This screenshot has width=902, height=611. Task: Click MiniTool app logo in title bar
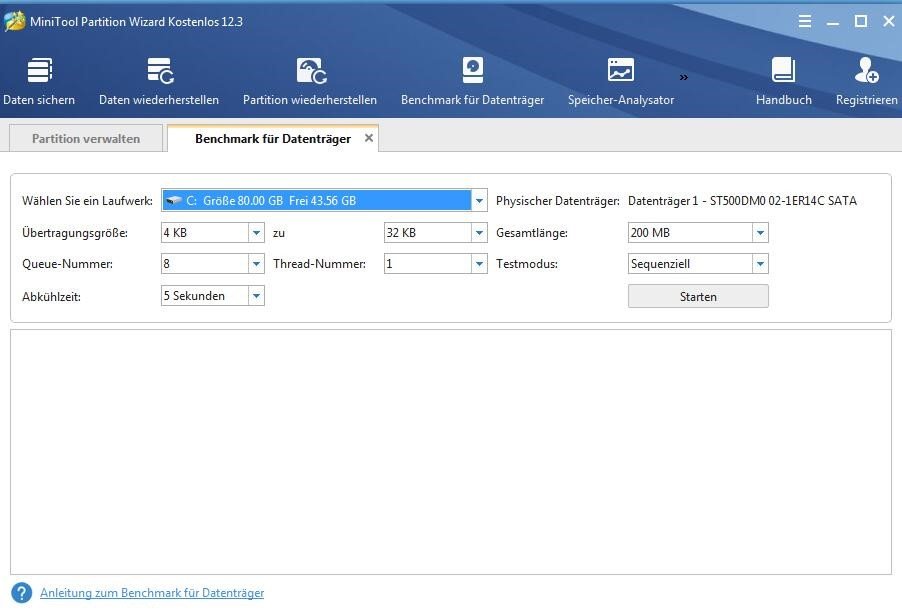point(14,21)
